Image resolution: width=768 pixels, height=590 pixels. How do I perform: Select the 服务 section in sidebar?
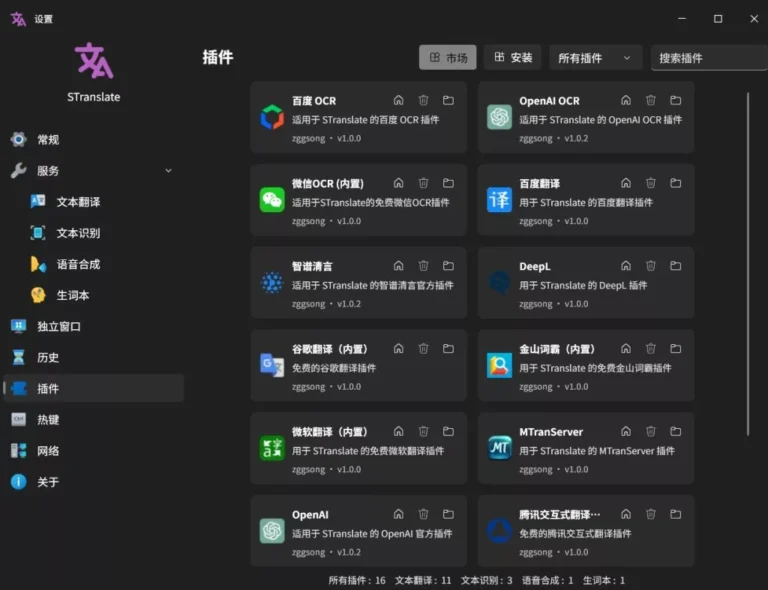point(93,171)
